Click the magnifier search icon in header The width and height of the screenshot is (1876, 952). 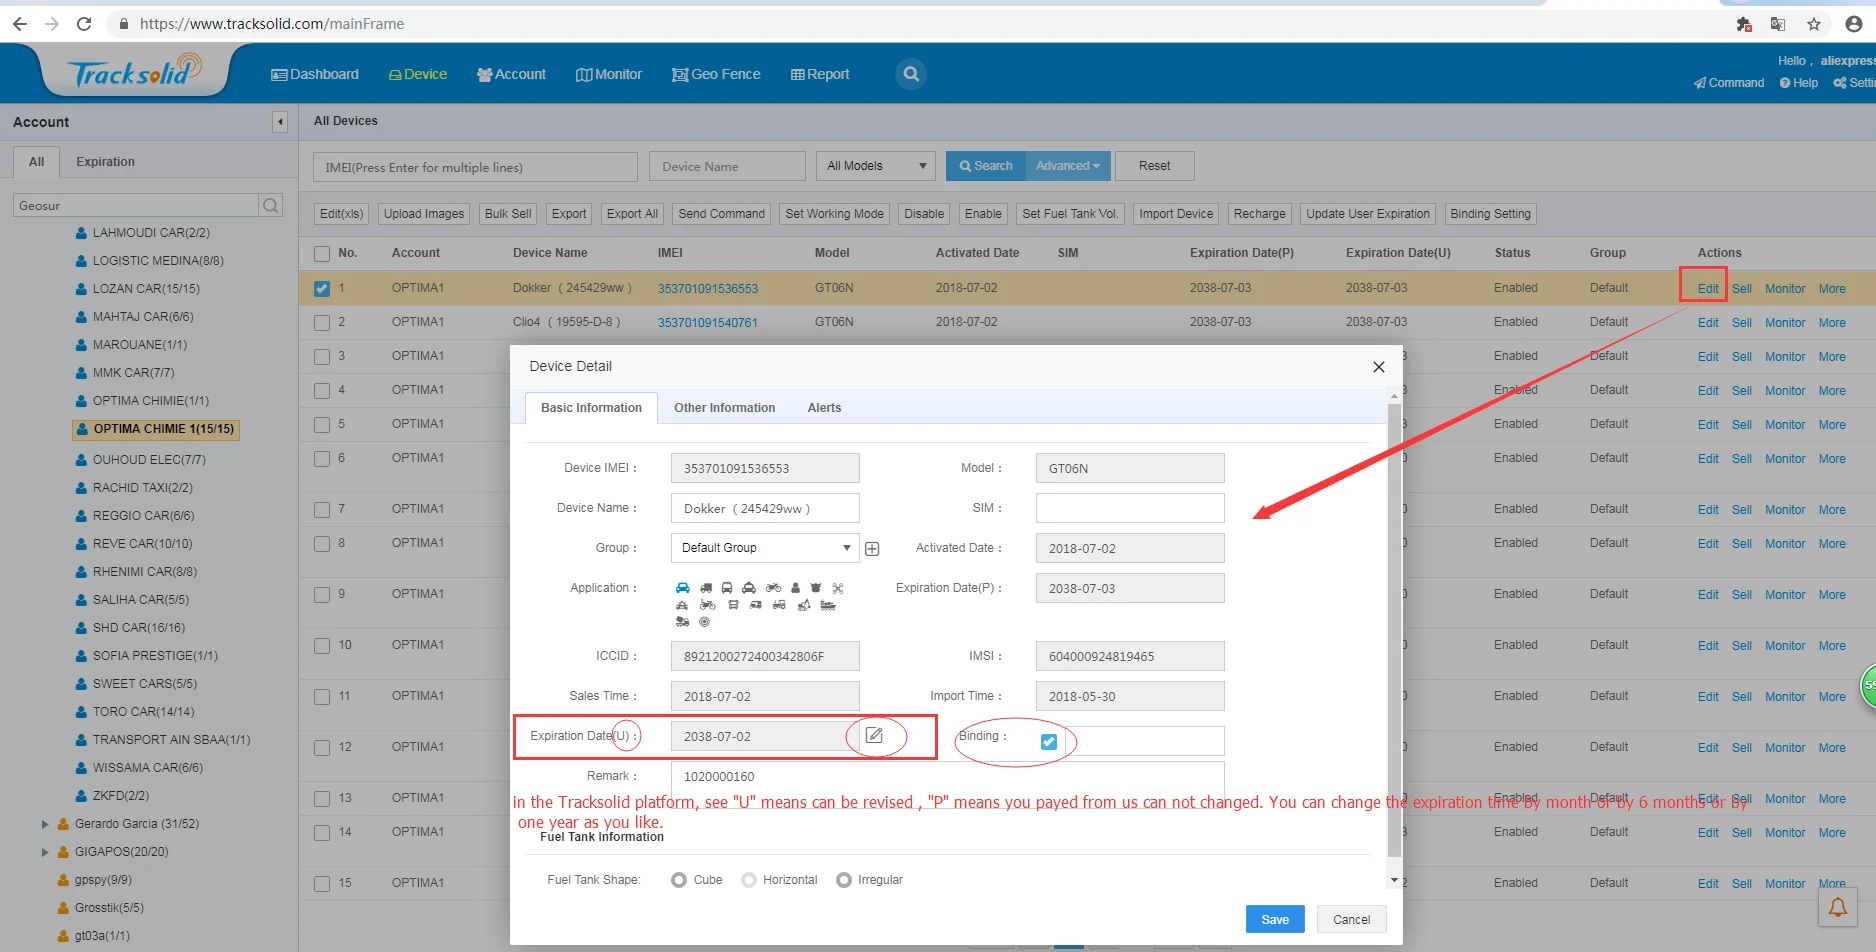(x=910, y=74)
